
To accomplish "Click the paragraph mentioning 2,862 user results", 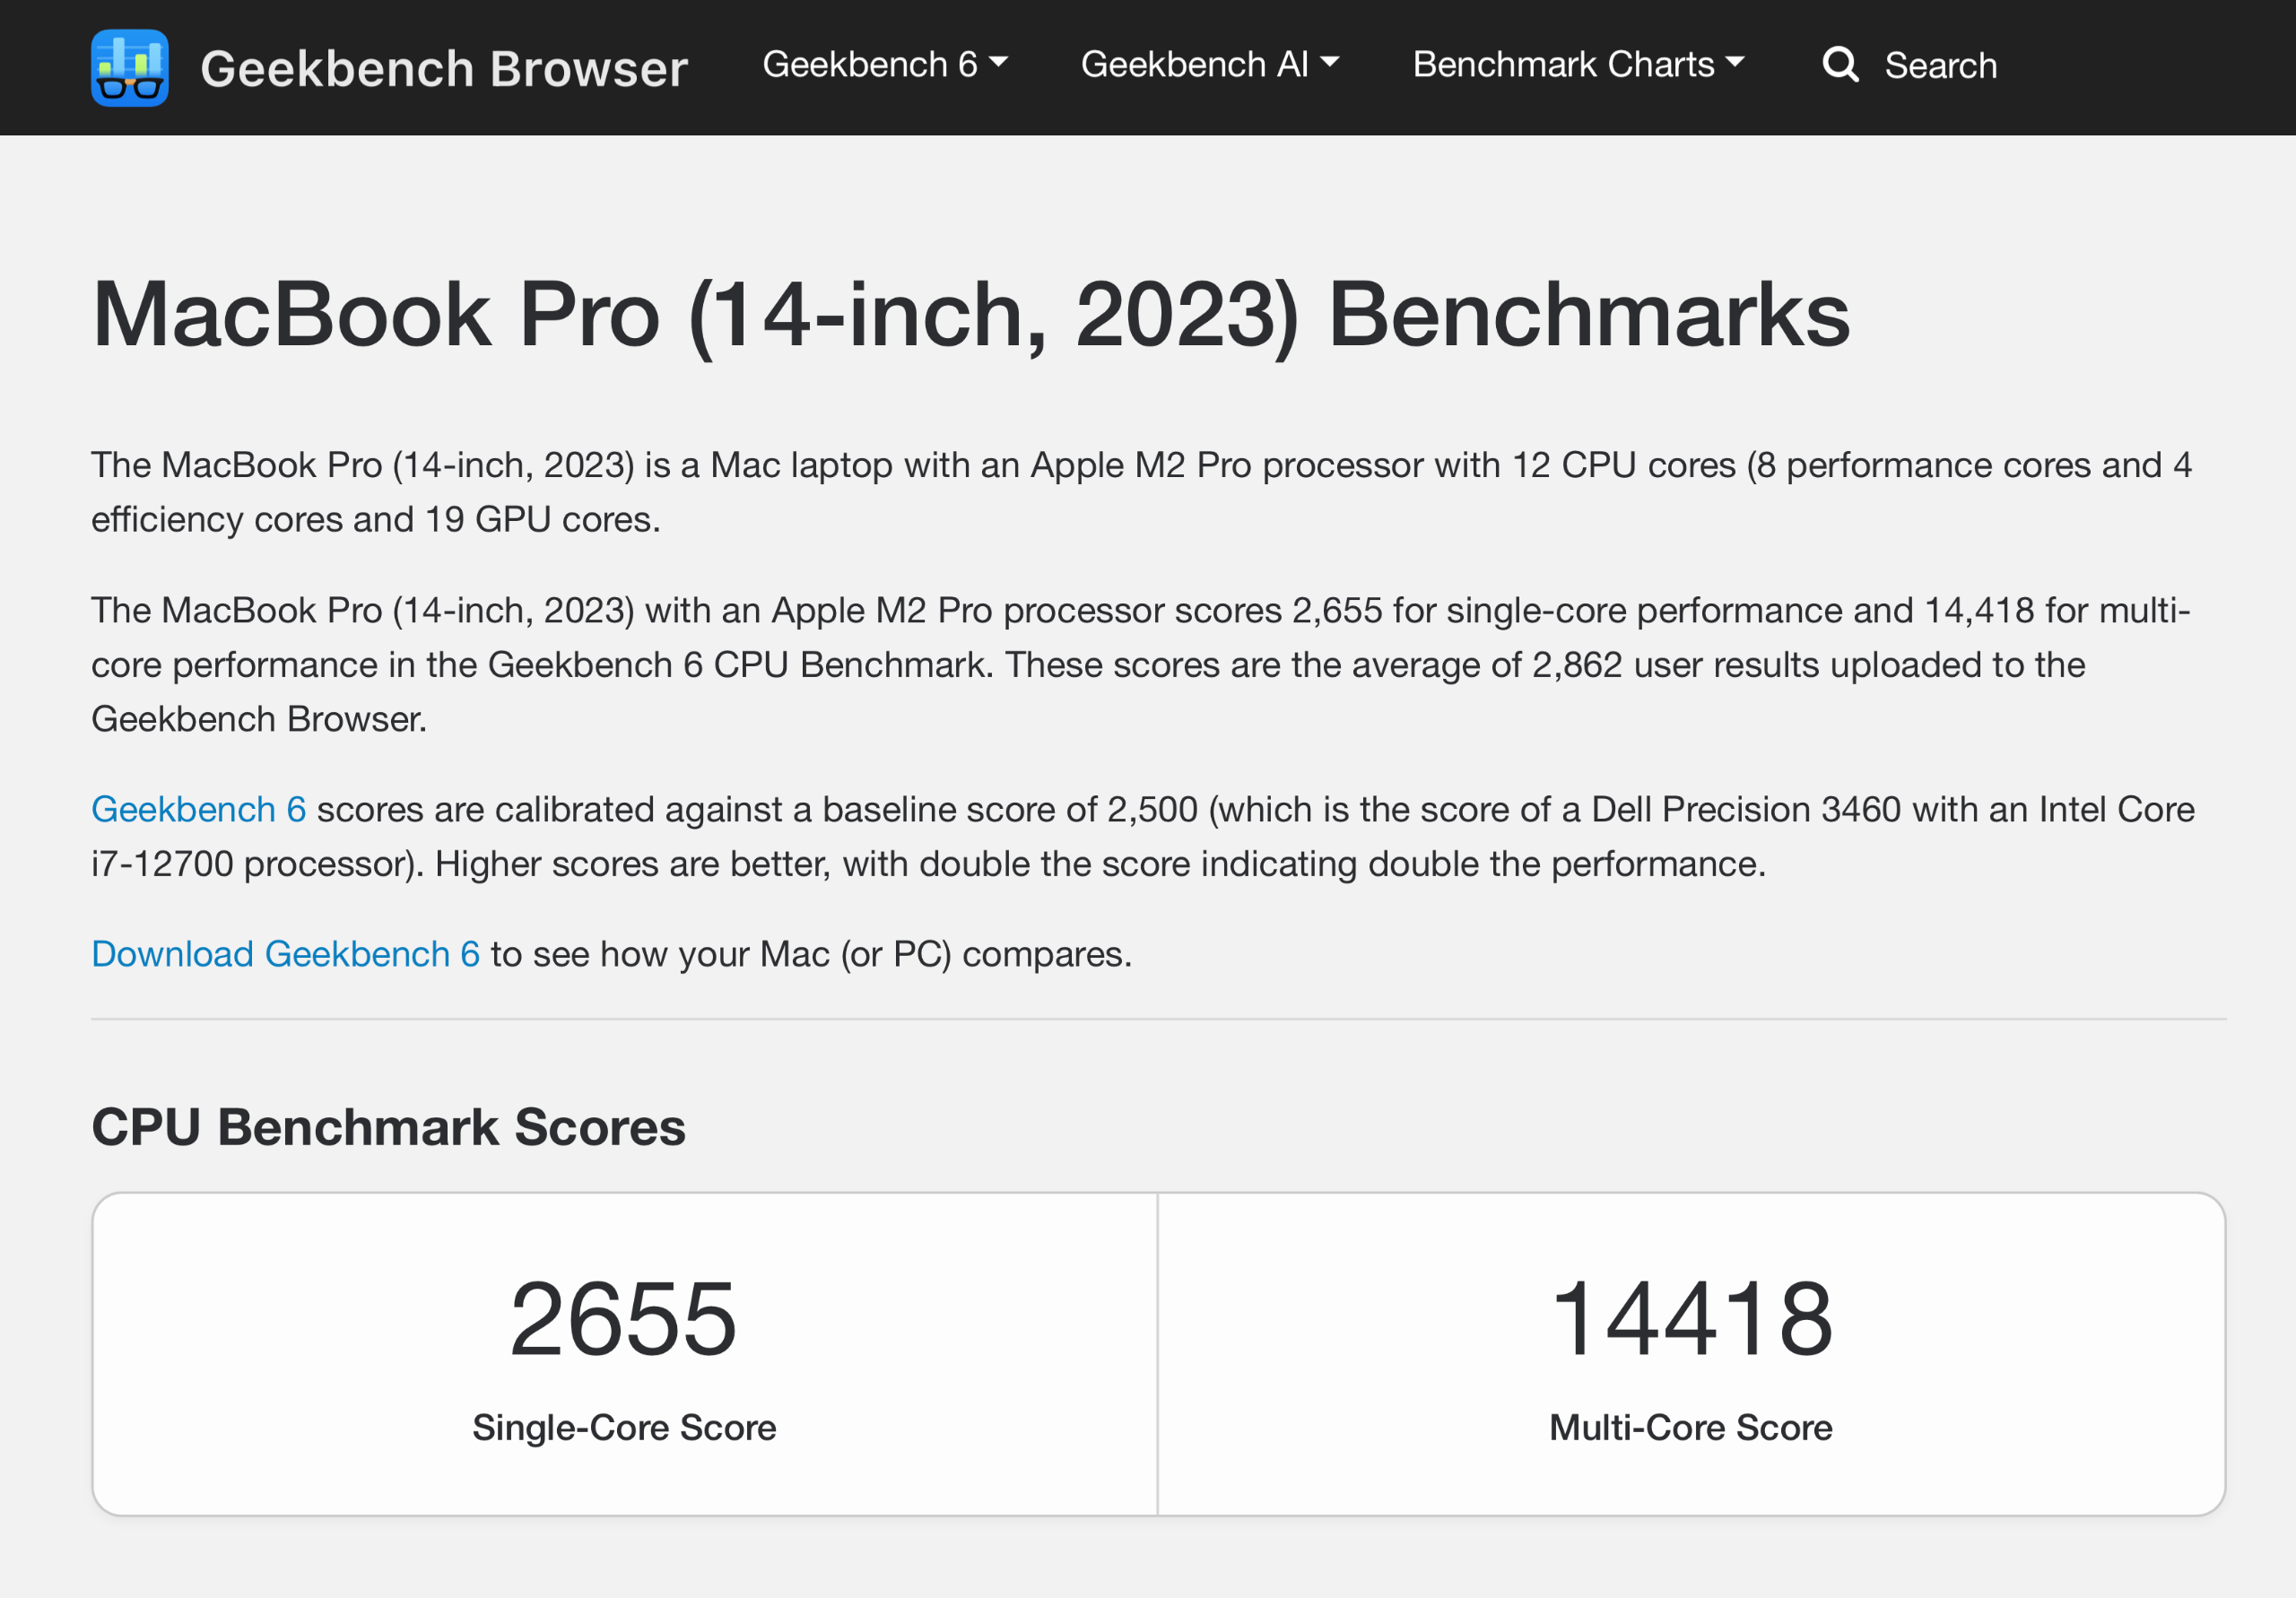I will (1140, 665).
